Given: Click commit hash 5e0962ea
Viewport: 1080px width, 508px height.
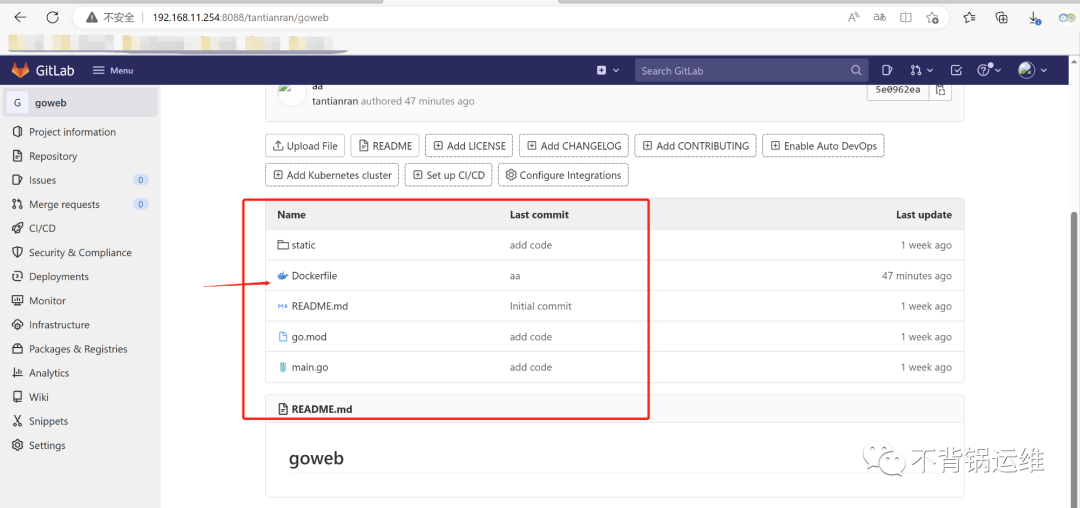Looking at the screenshot, I should tap(897, 89).
